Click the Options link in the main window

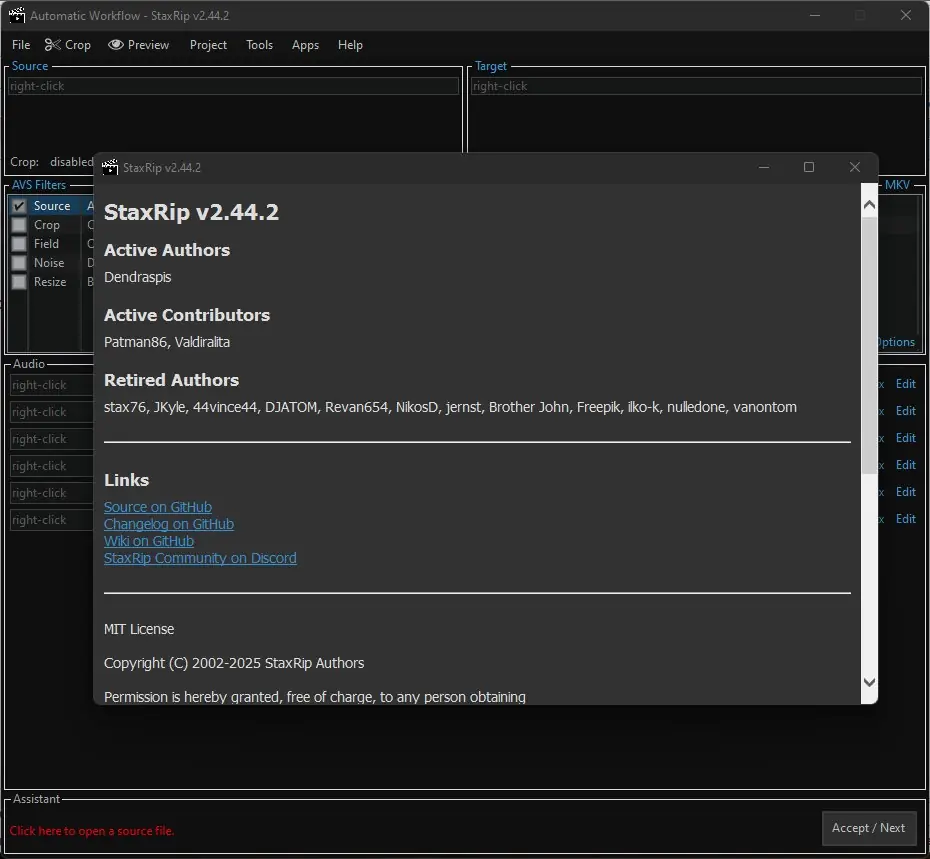click(x=896, y=342)
